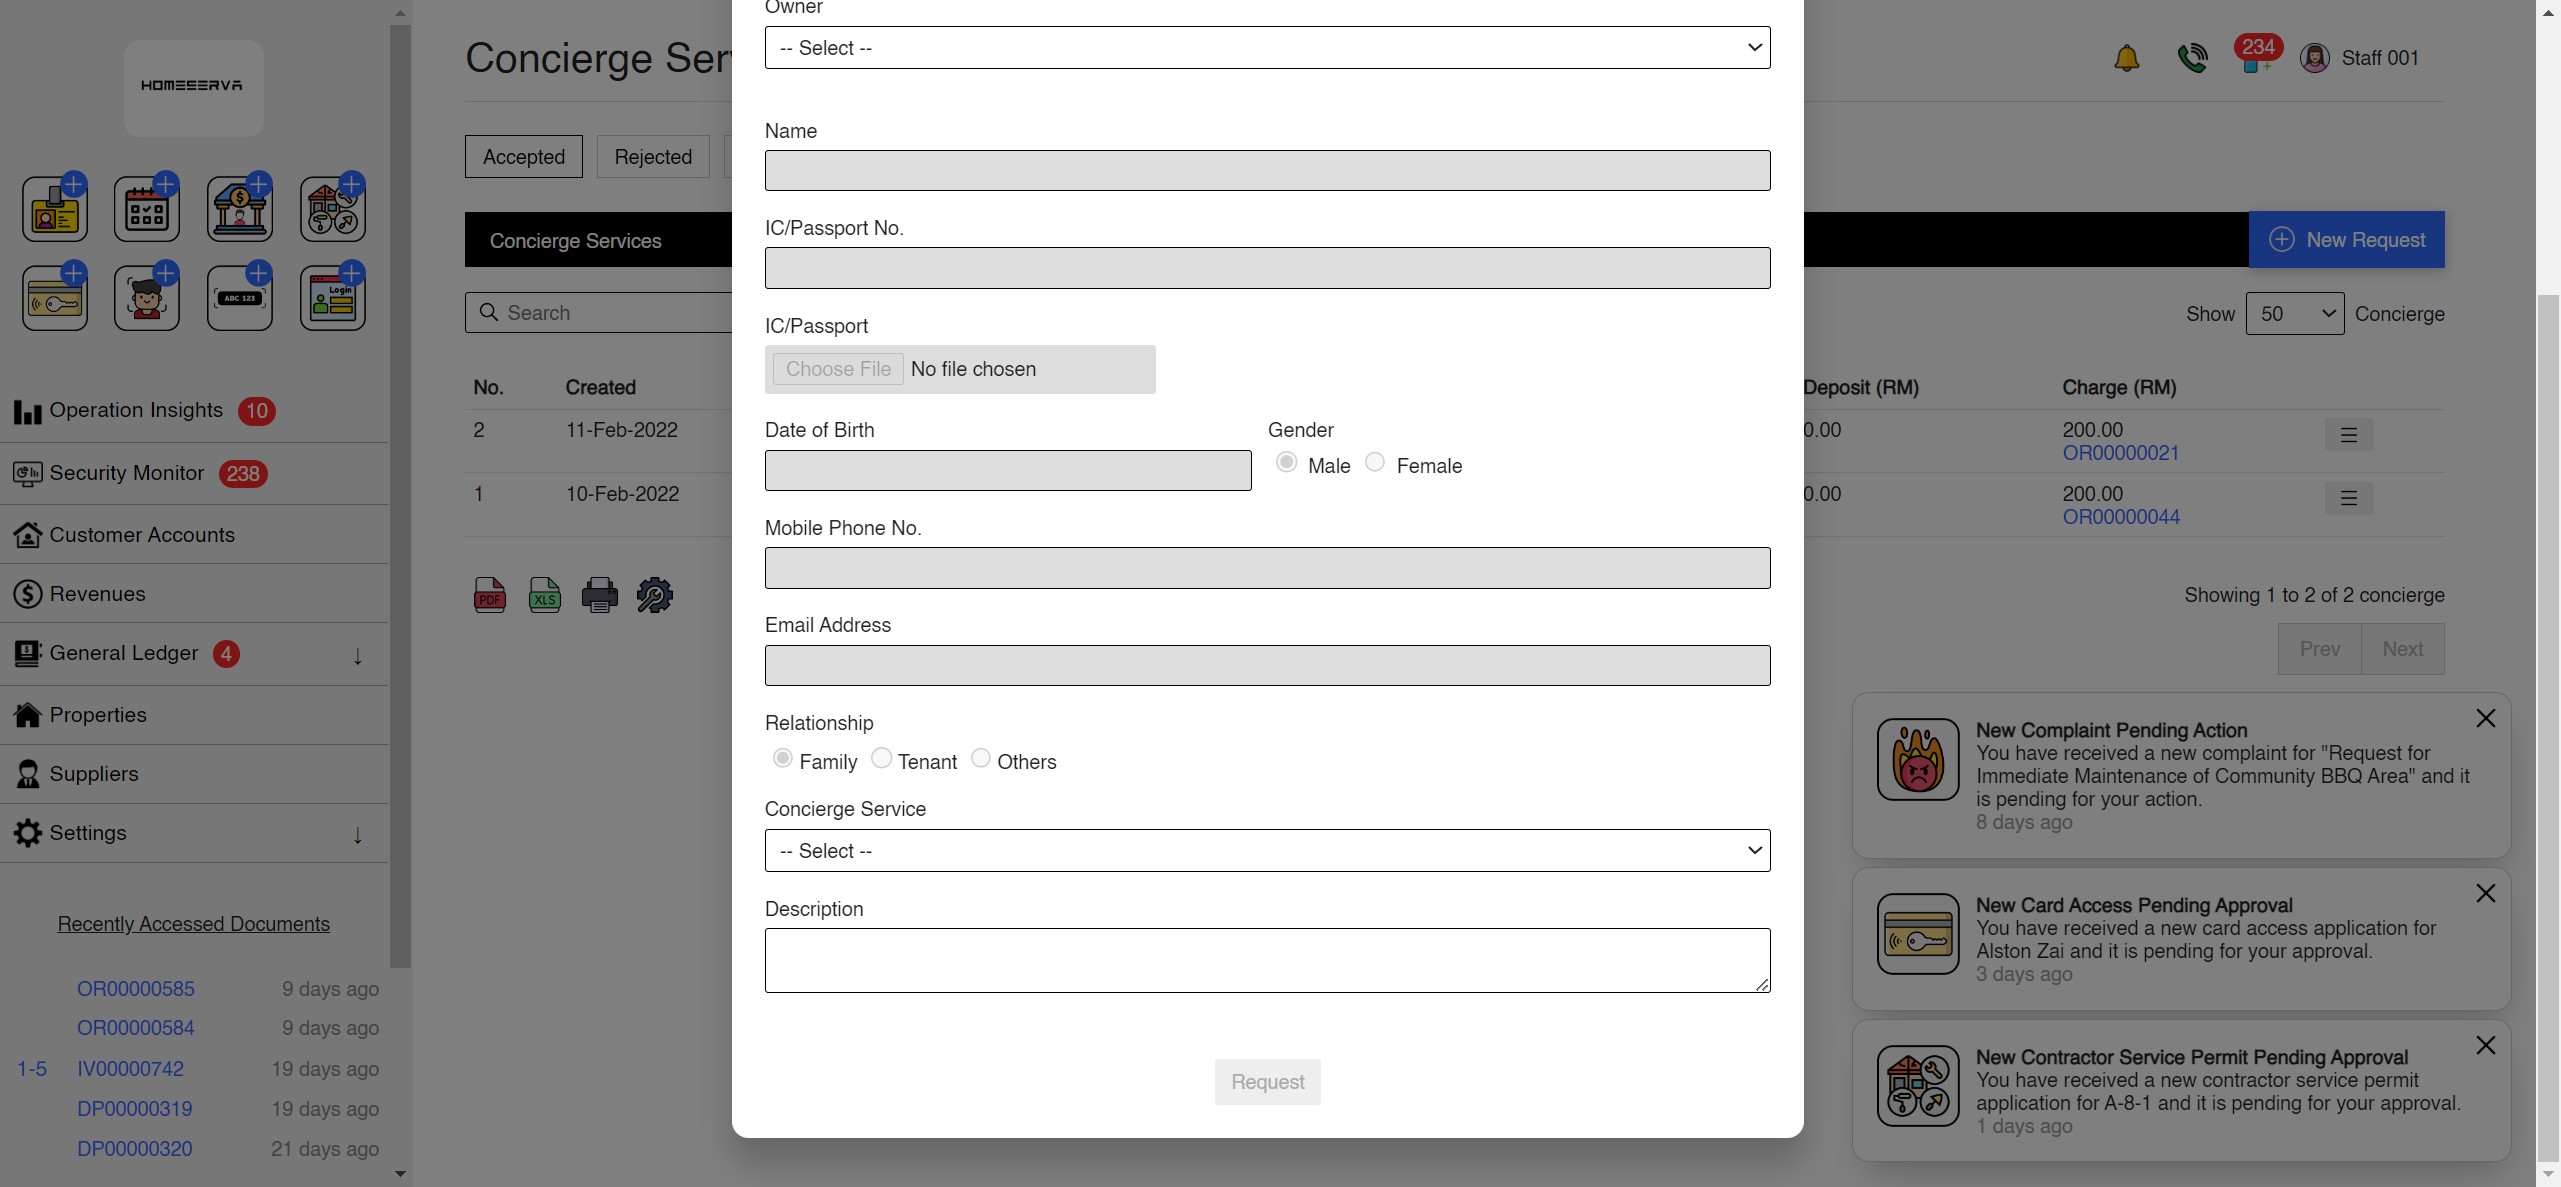Export the concierge list to XLS
2561x1187 pixels.
pos(544,594)
